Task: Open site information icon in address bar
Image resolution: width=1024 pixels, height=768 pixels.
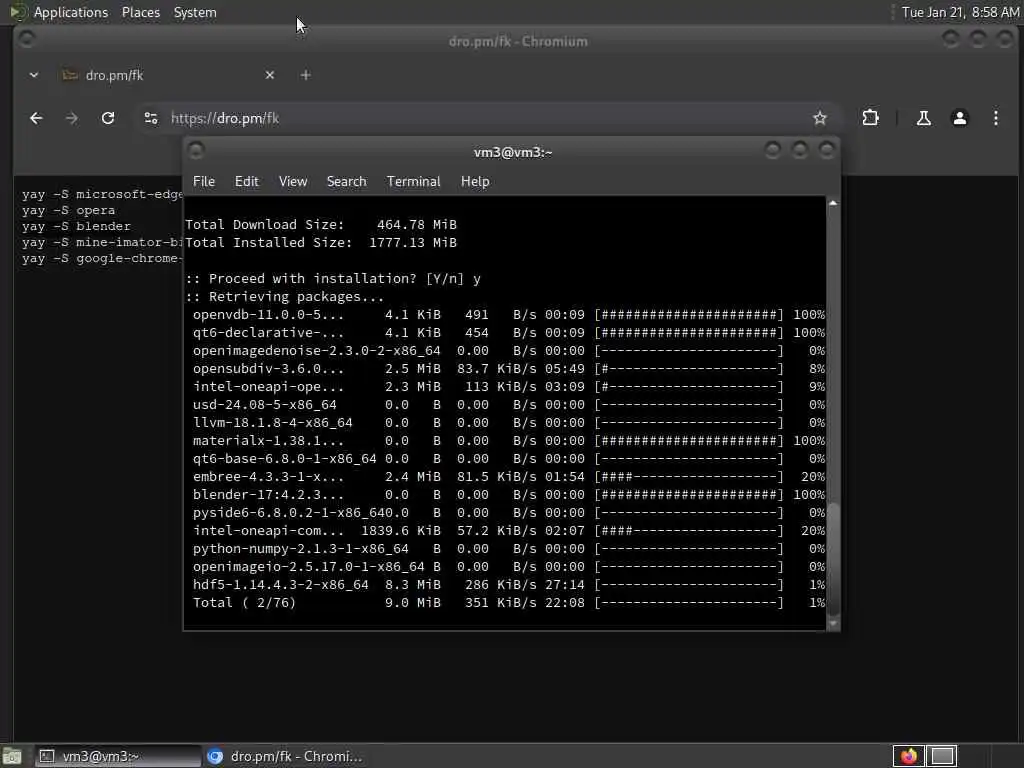Action: click(x=151, y=118)
